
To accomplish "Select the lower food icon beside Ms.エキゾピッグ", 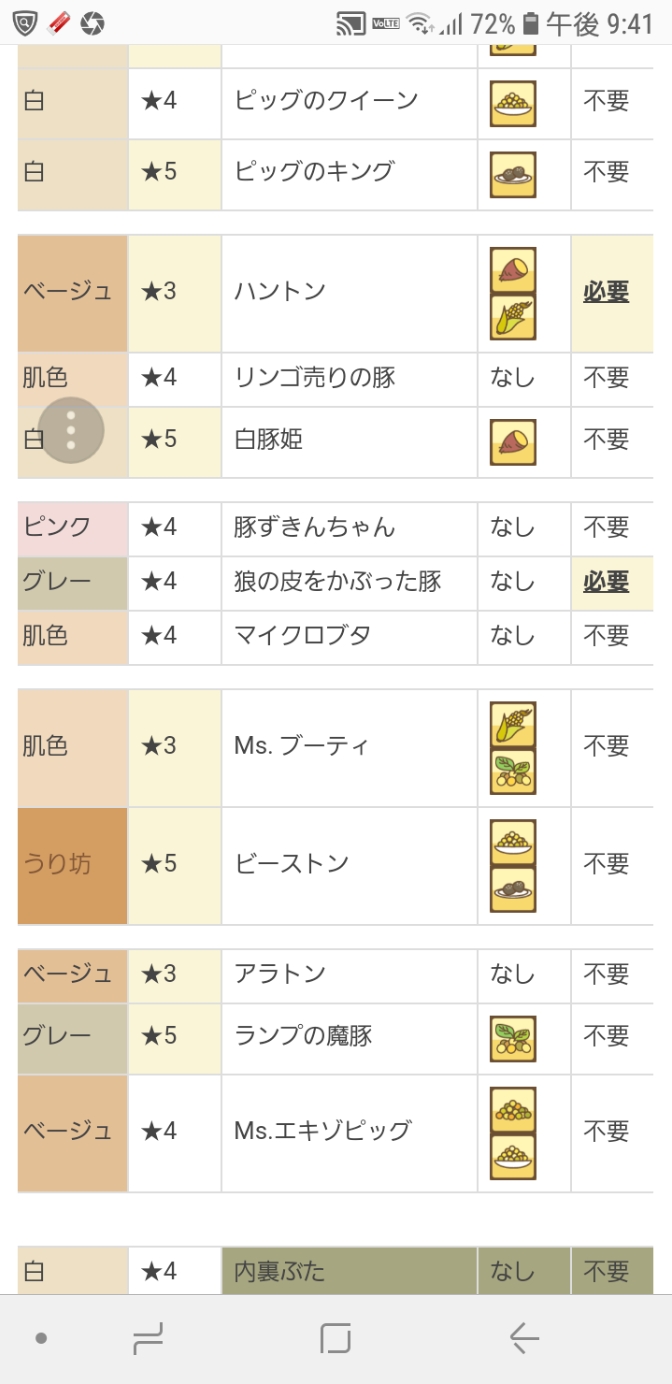I will tap(513, 1157).
